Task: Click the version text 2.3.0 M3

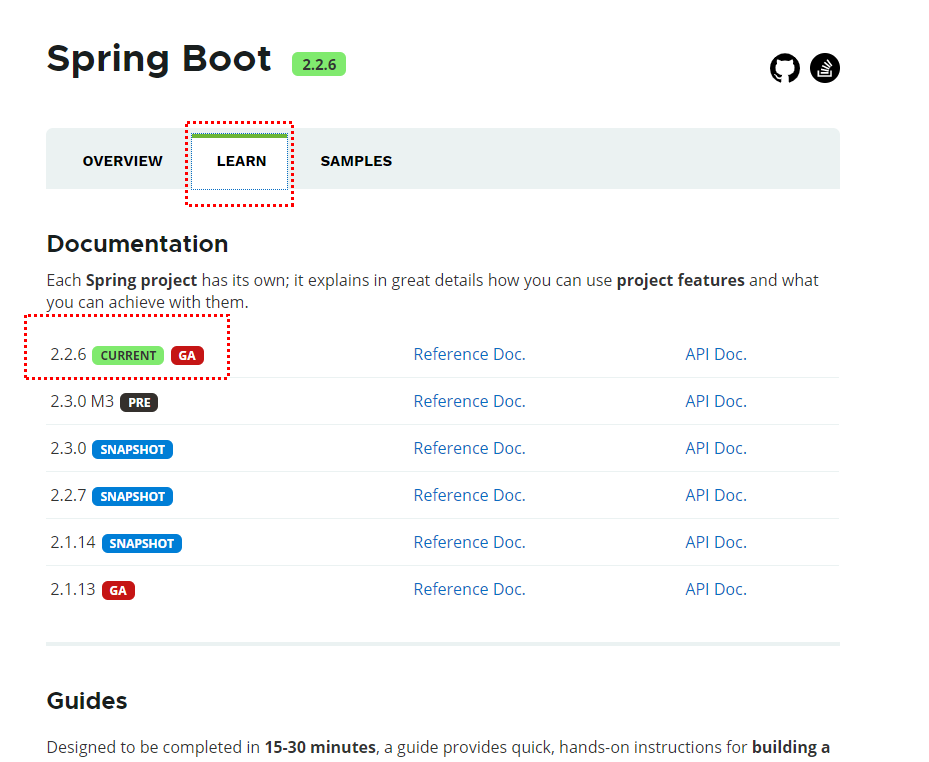Action: coord(82,401)
